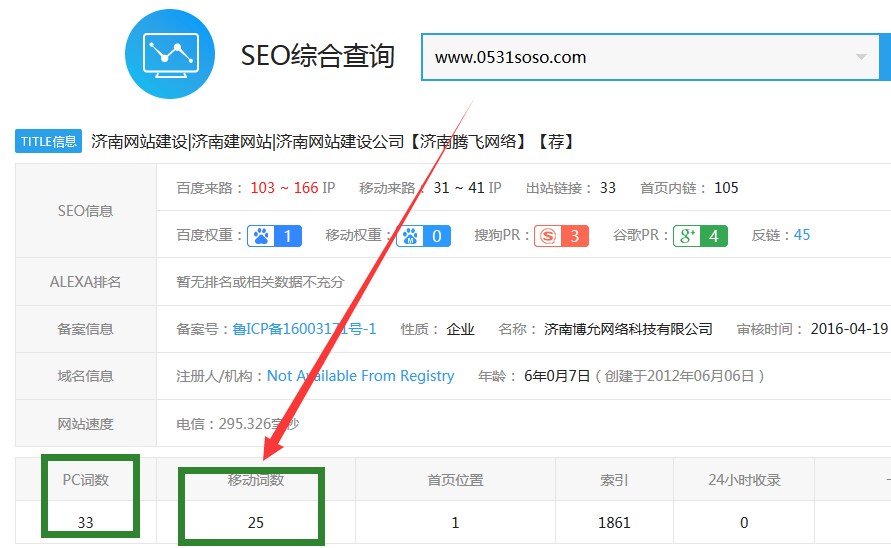The image size is (891, 548).
Task: Open the 鲁ICP备 record number link
Action: pos(304,329)
